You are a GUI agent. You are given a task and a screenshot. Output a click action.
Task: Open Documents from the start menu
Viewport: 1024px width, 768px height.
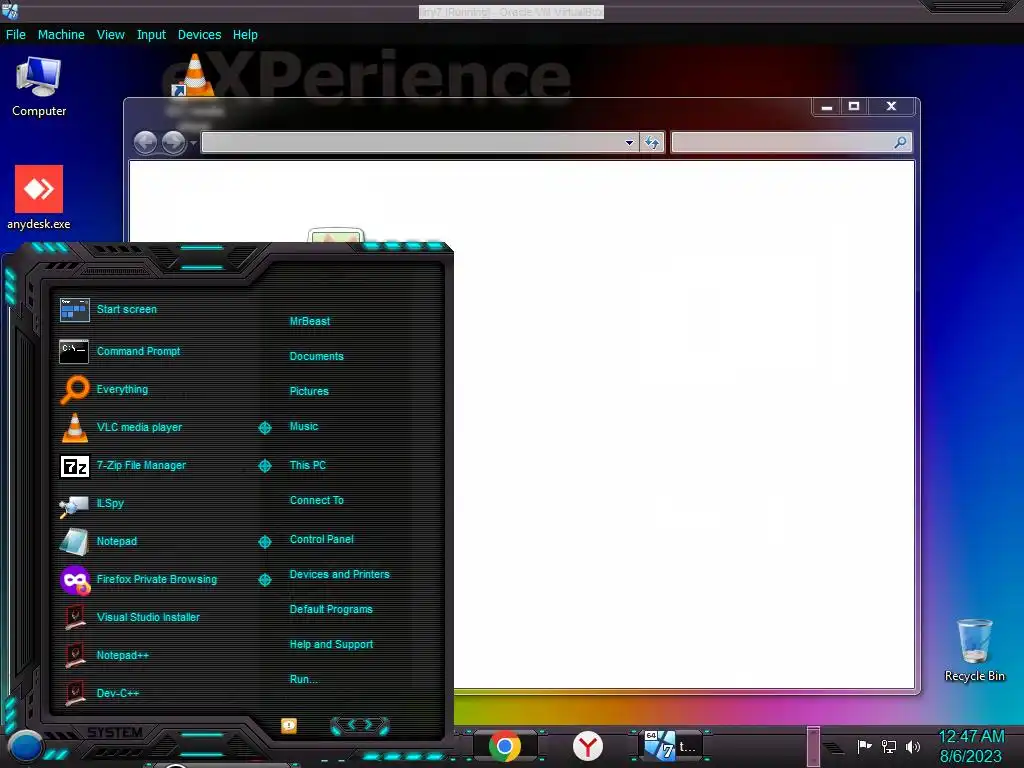(317, 357)
